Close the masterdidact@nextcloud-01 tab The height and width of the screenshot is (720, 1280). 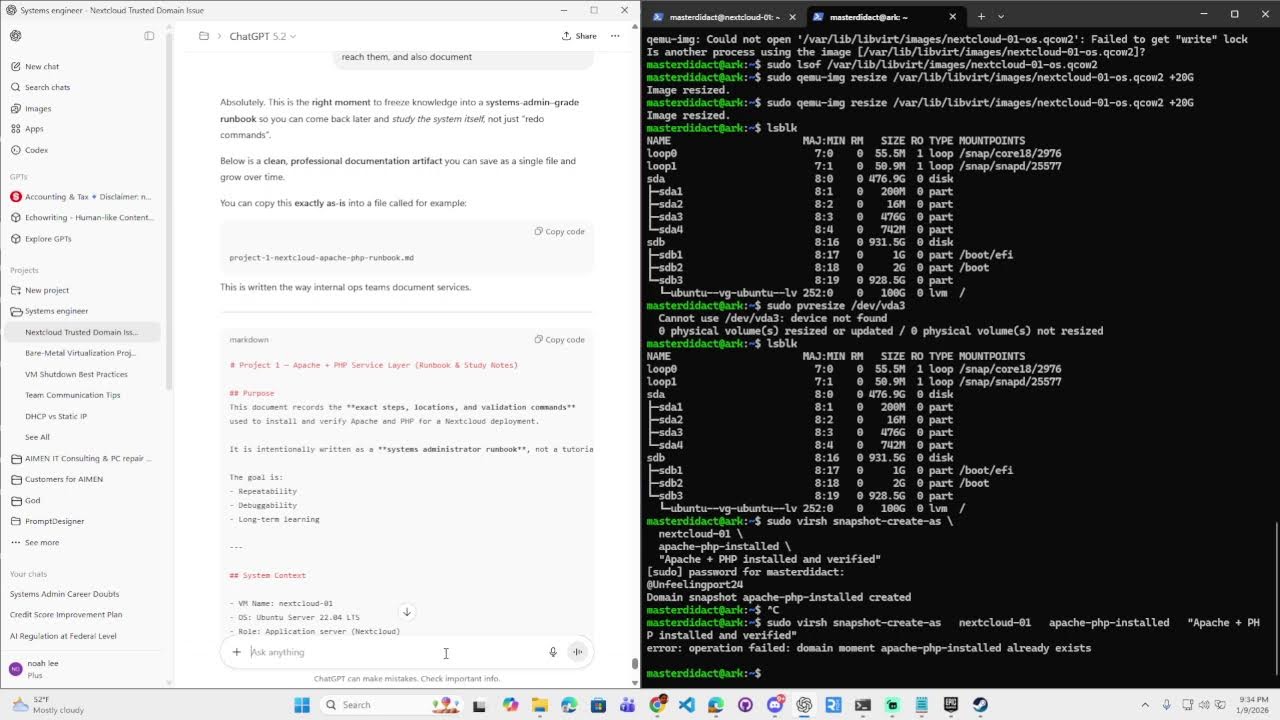pos(791,16)
